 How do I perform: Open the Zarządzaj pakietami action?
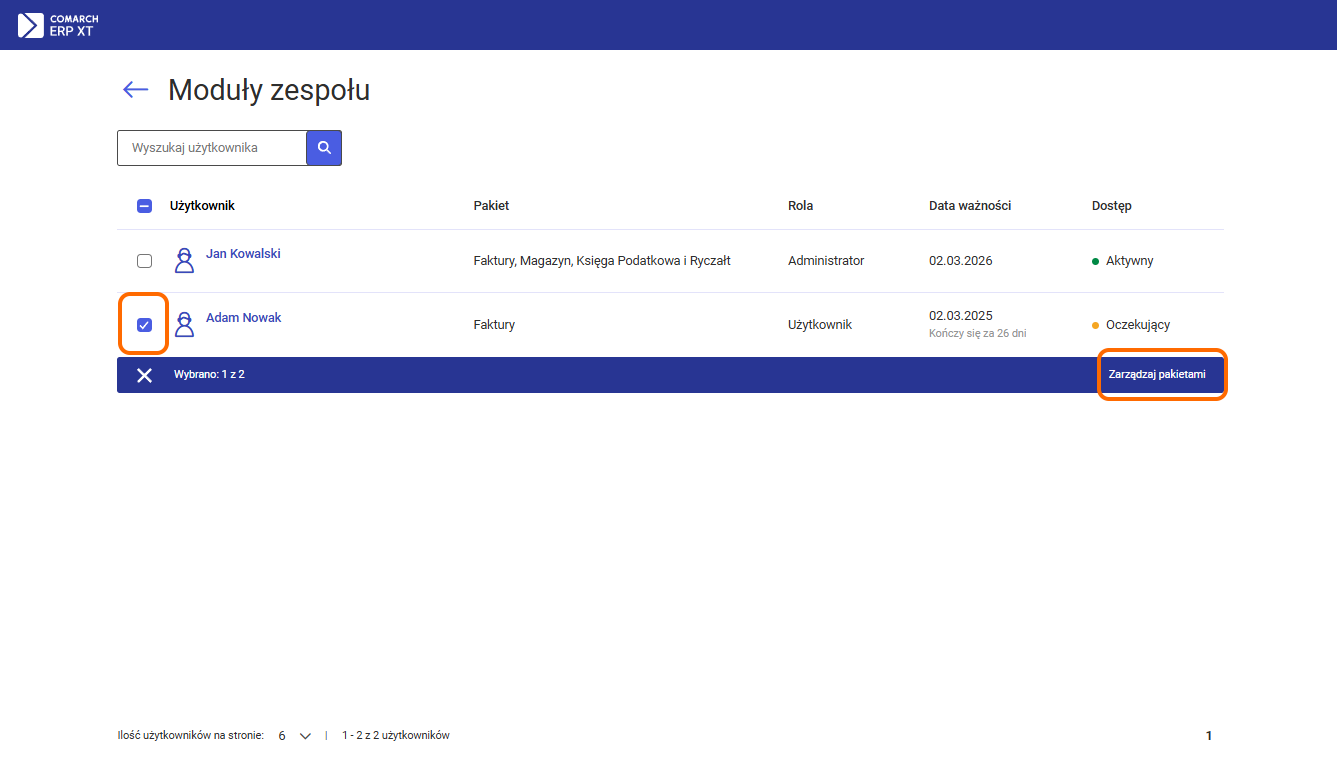(1157, 375)
